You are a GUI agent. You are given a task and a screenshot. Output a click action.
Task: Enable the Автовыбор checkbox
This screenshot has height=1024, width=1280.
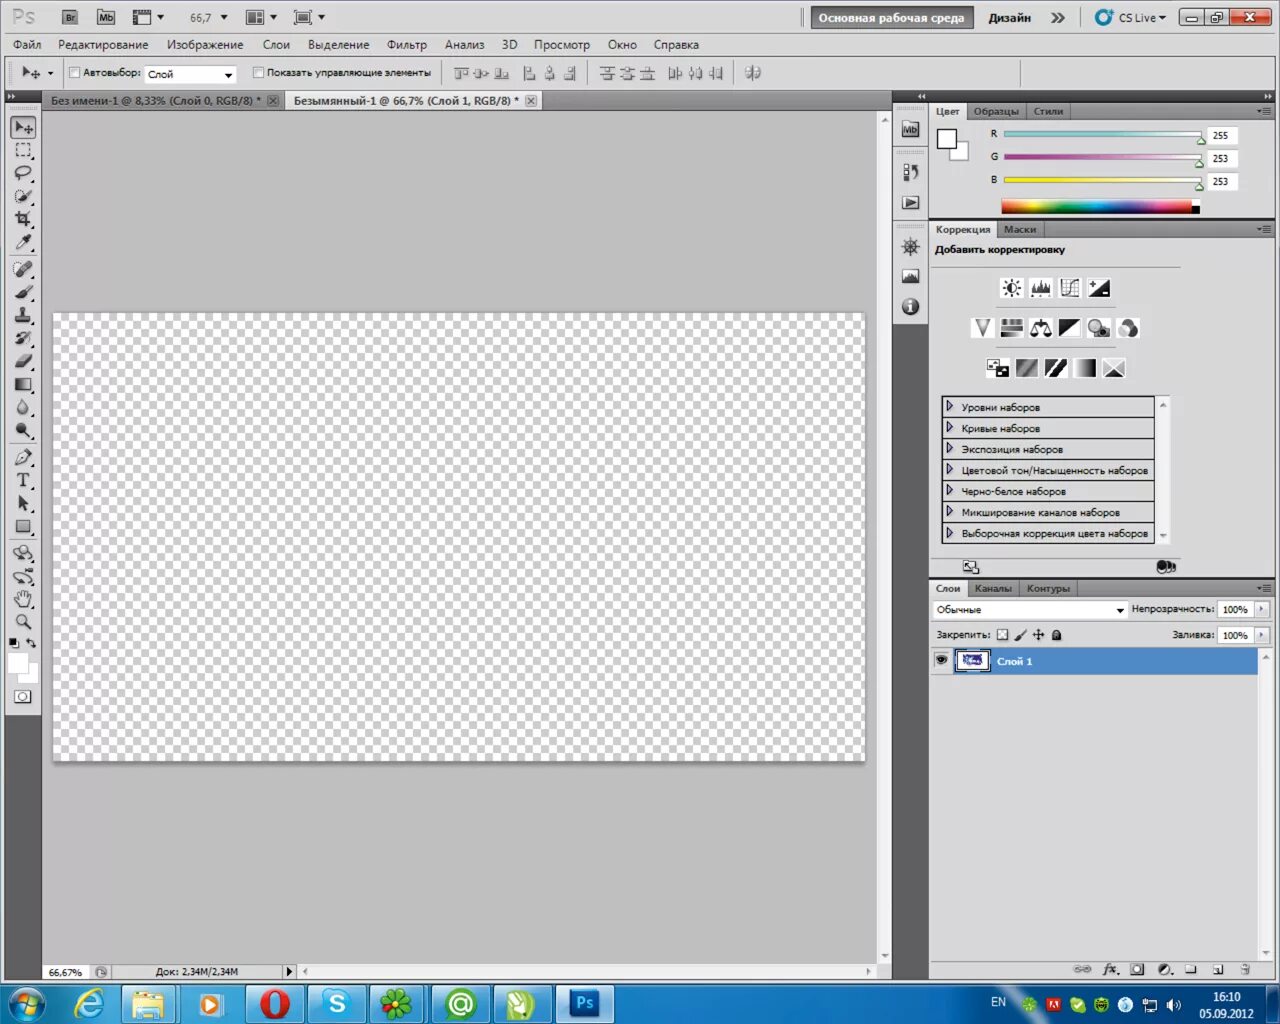pos(74,72)
